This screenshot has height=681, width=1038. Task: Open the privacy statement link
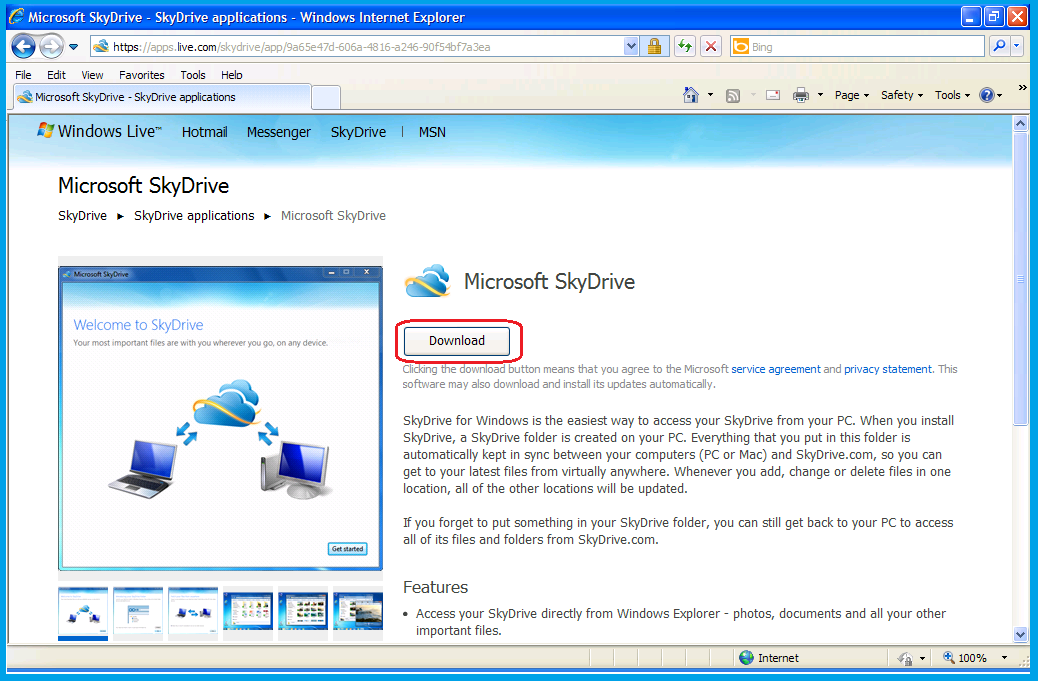point(888,369)
